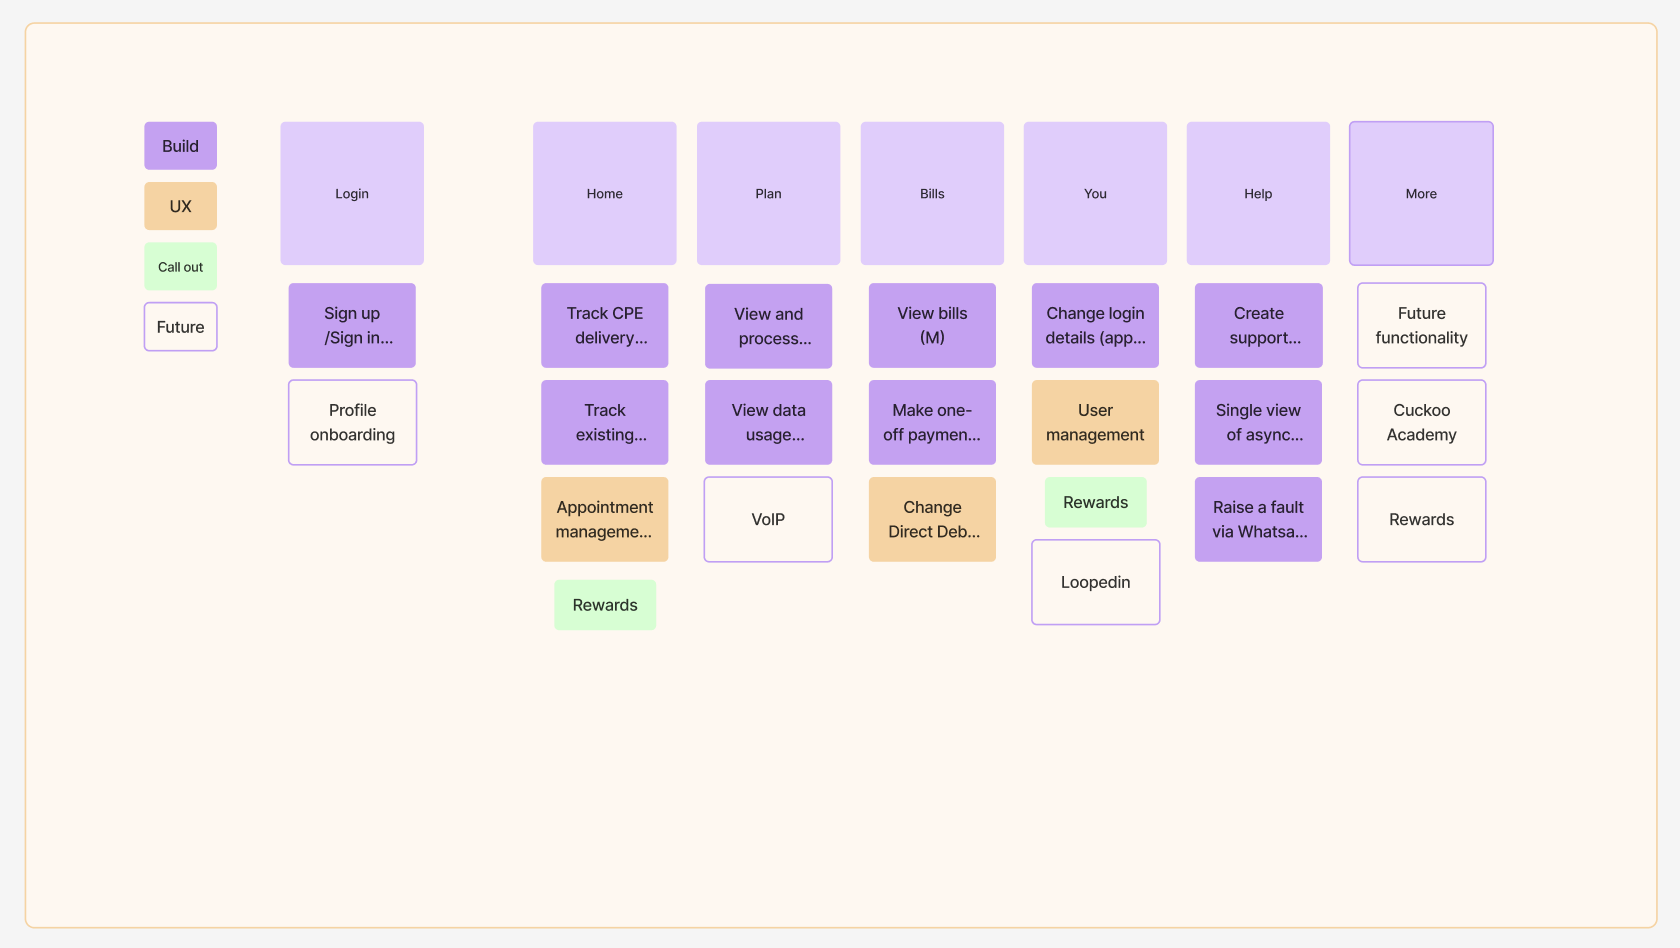Click the More section card
The image size is (1680, 948).
[x=1421, y=194]
